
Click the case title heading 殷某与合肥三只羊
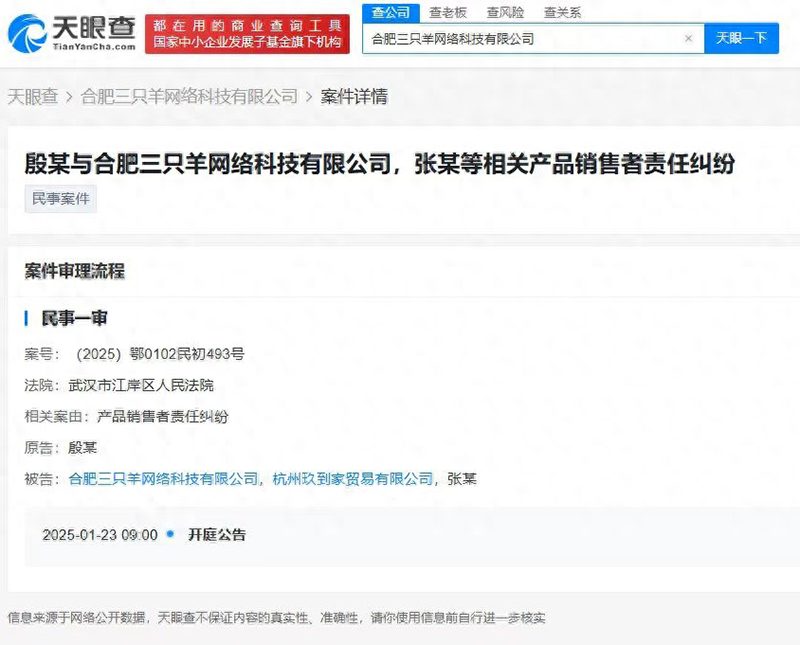coord(379,164)
